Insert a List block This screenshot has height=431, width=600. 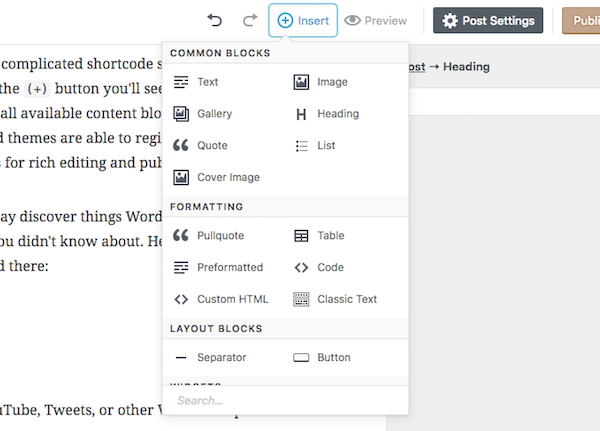[315, 145]
